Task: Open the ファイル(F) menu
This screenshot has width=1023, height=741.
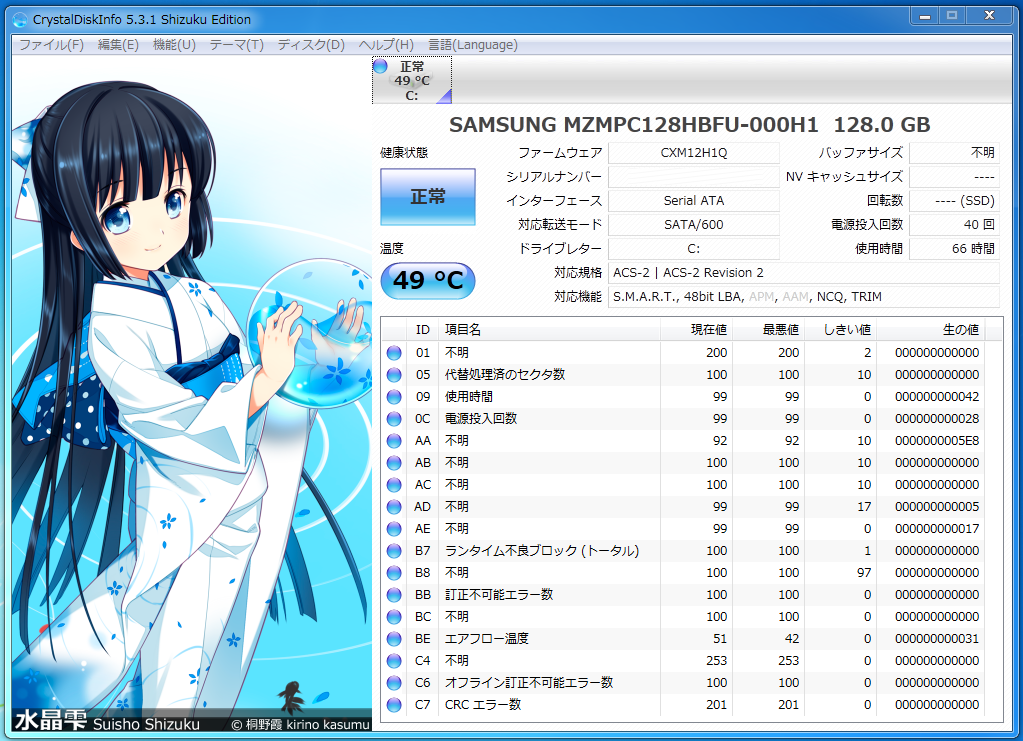Action: tap(52, 45)
